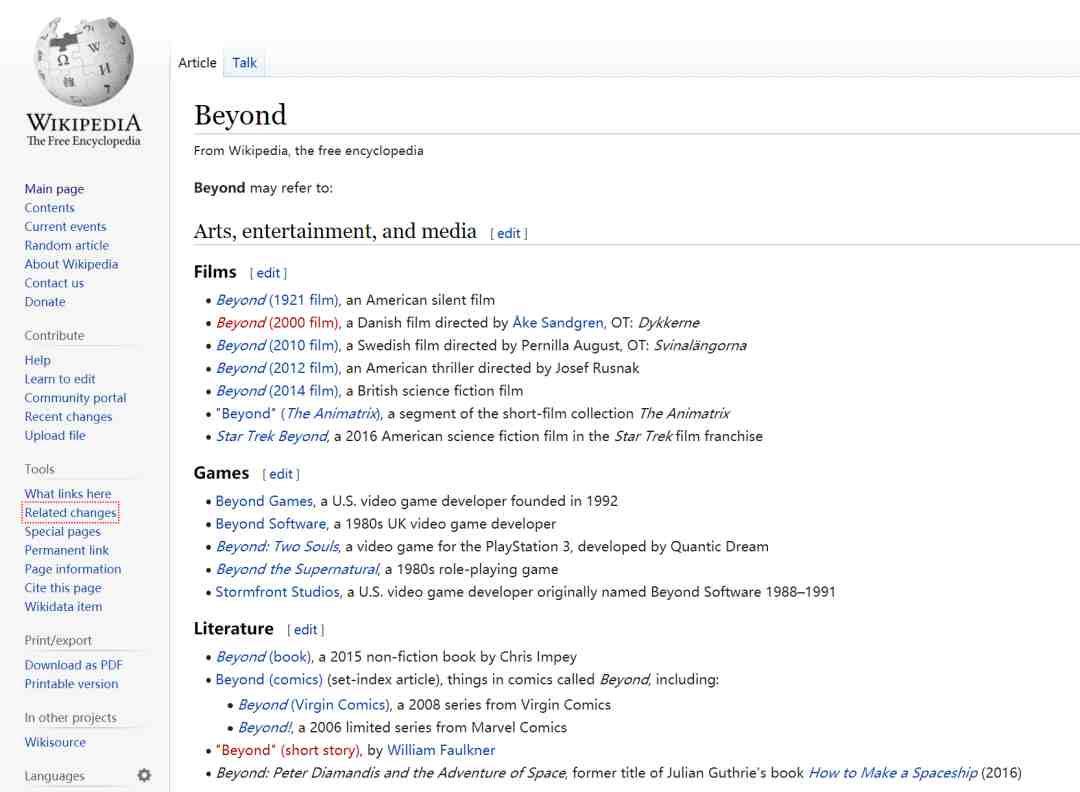The image size is (1080, 792).
Task: View Recent changes
Action: click(x=68, y=417)
